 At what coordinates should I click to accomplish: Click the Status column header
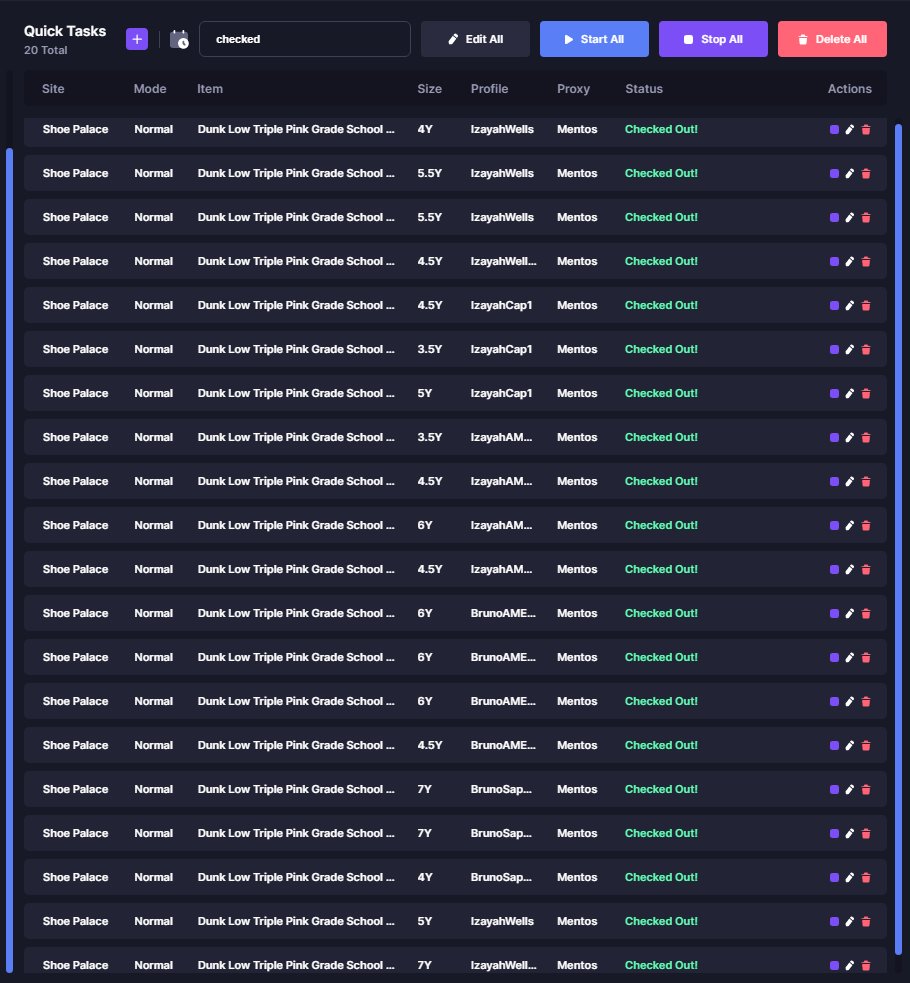644,88
